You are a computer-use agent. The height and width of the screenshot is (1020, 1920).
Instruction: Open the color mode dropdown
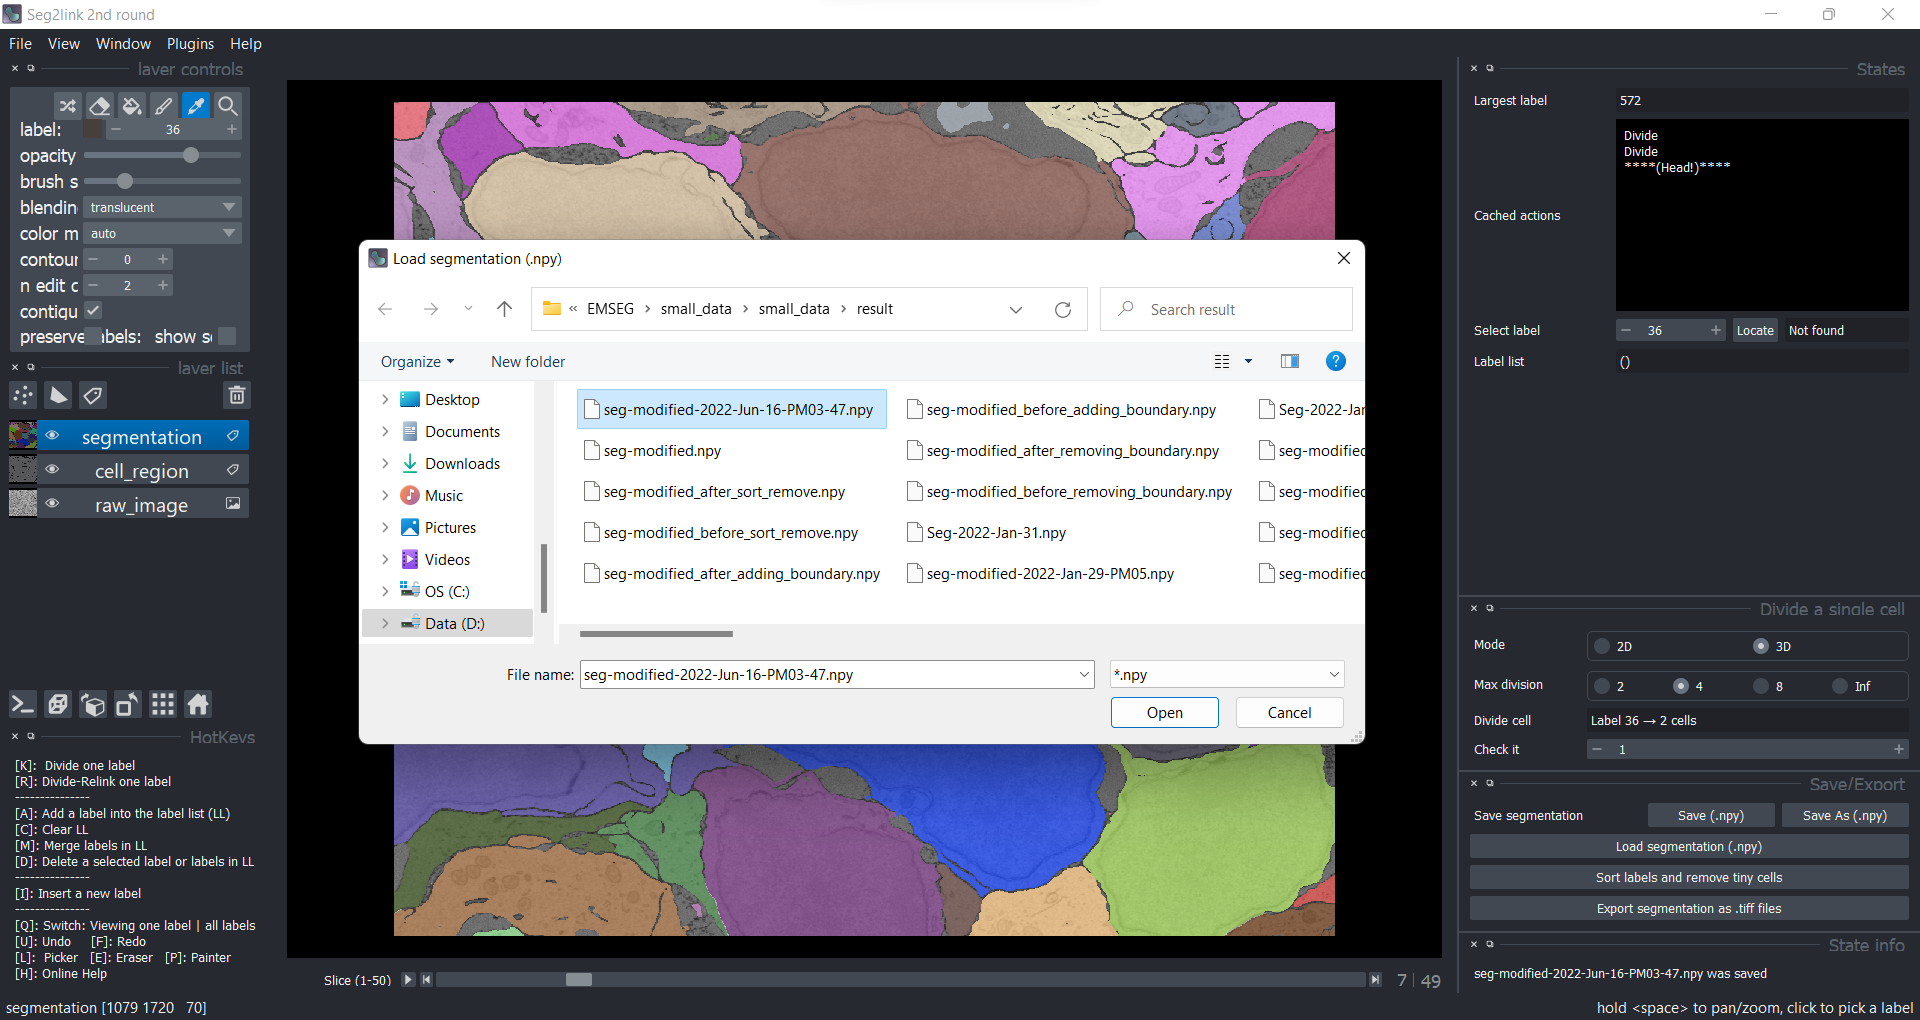[x=162, y=233]
